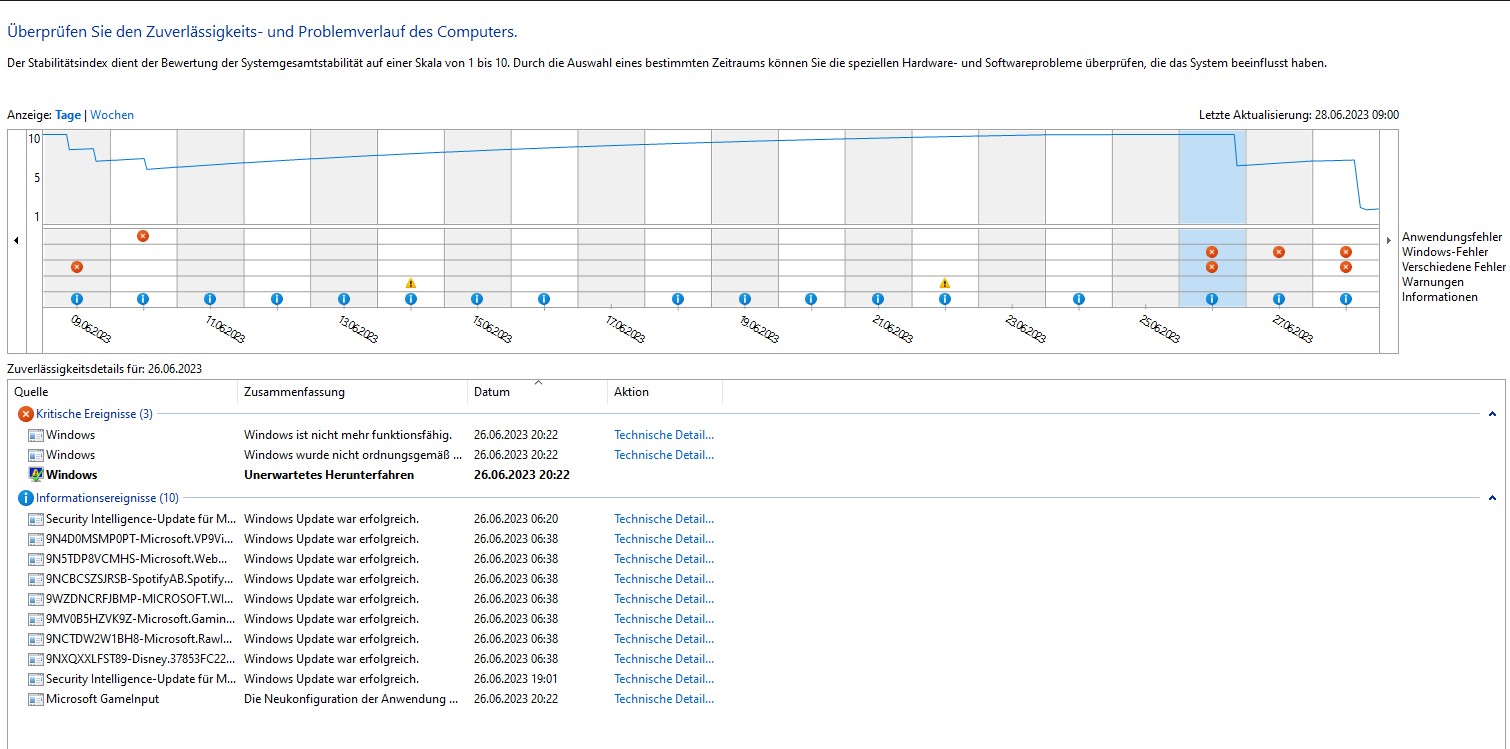Select the Tage view option
Image resolution: width=1510 pixels, height=749 pixels.
[68, 115]
